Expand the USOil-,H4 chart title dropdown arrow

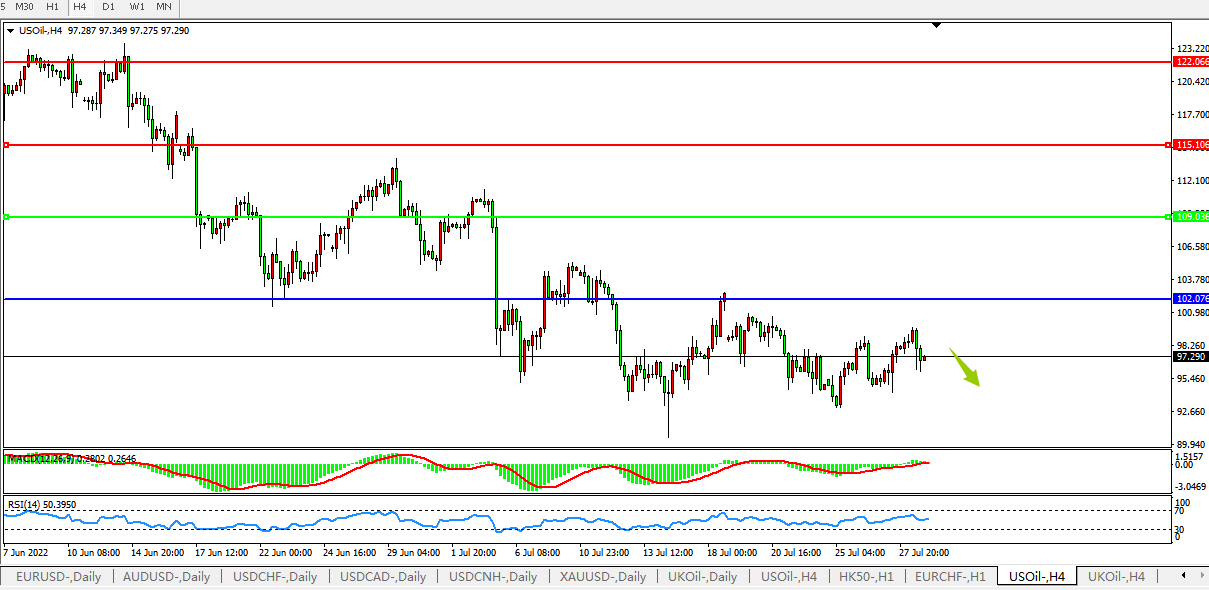coord(11,31)
